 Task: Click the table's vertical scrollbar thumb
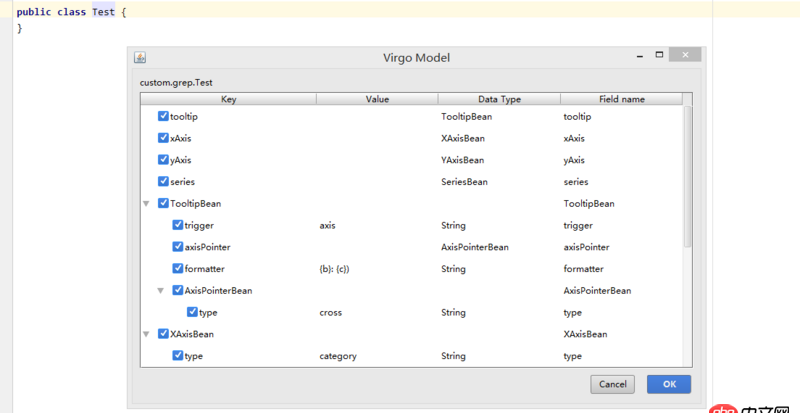pyautogui.click(x=687, y=177)
